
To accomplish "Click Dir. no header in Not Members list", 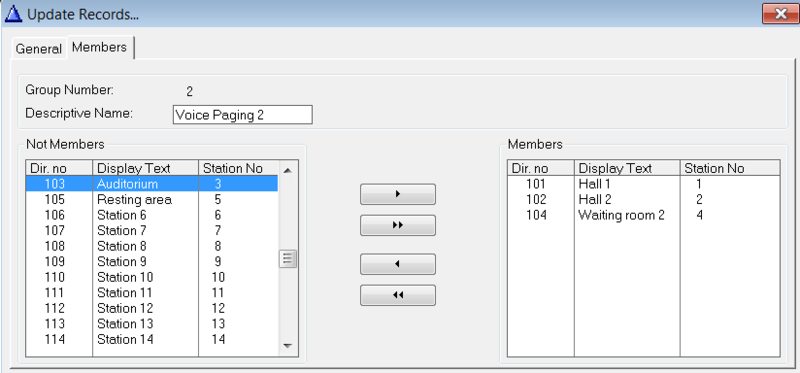I will tap(59, 168).
